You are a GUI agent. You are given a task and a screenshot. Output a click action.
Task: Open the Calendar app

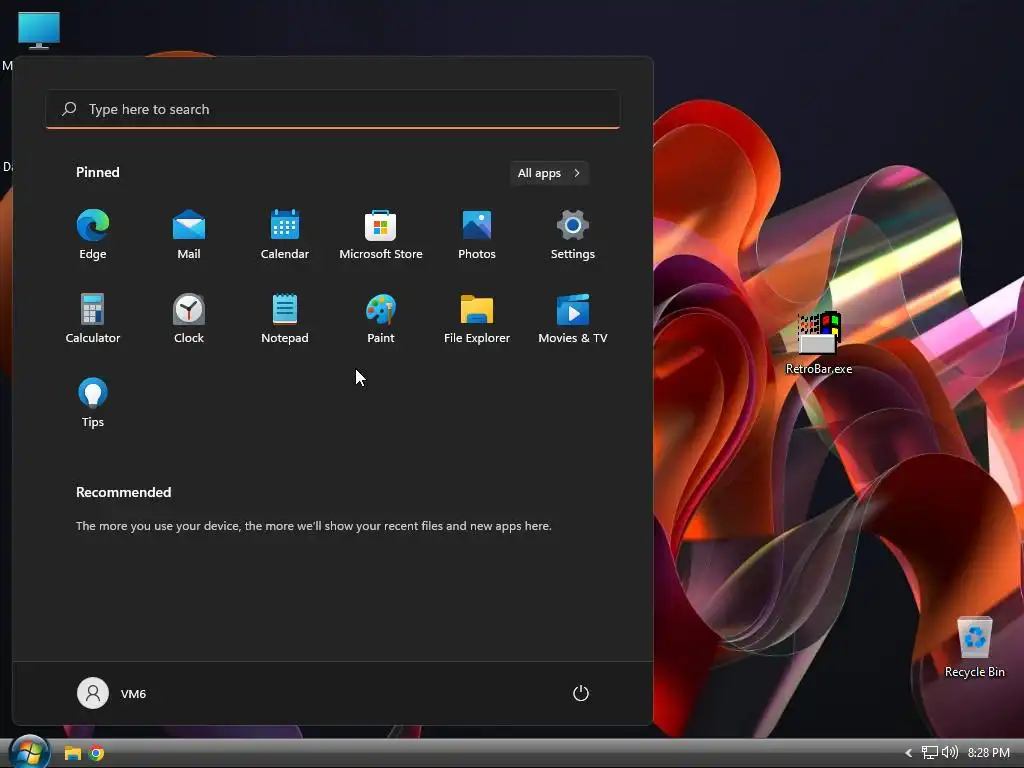tap(285, 235)
